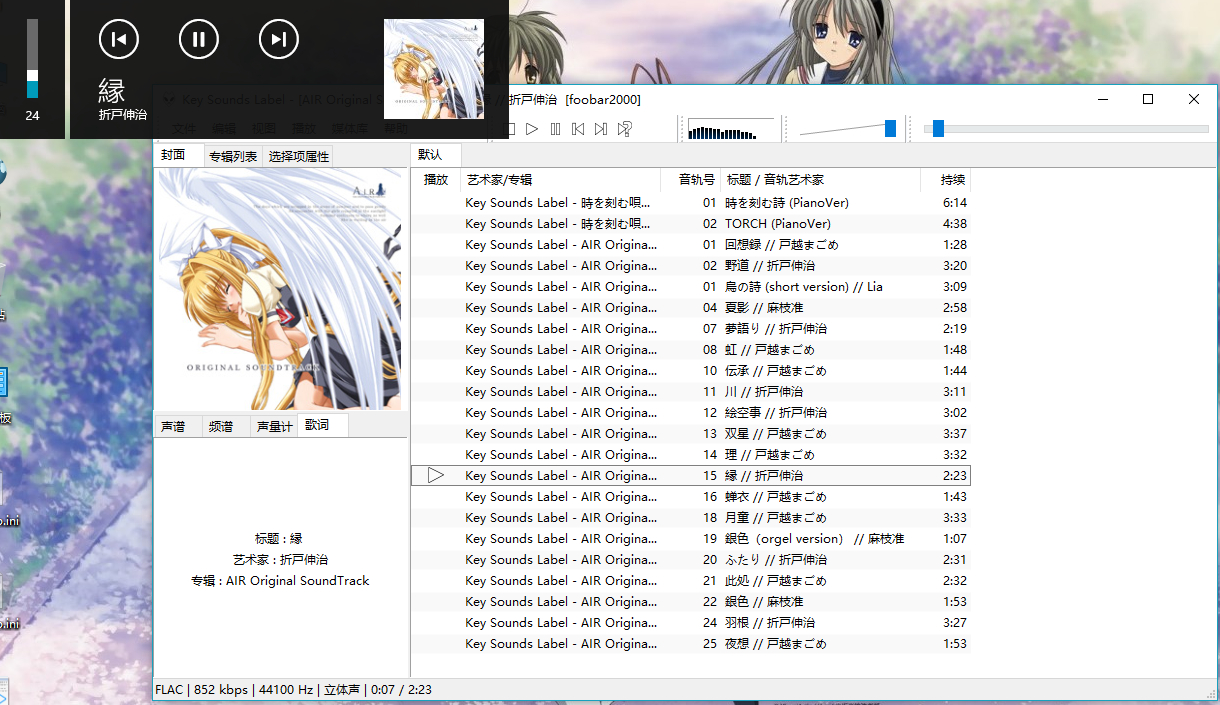Click foobar2000 toolbar Random playback button
1220x705 pixels.
[x=624, y=129]
